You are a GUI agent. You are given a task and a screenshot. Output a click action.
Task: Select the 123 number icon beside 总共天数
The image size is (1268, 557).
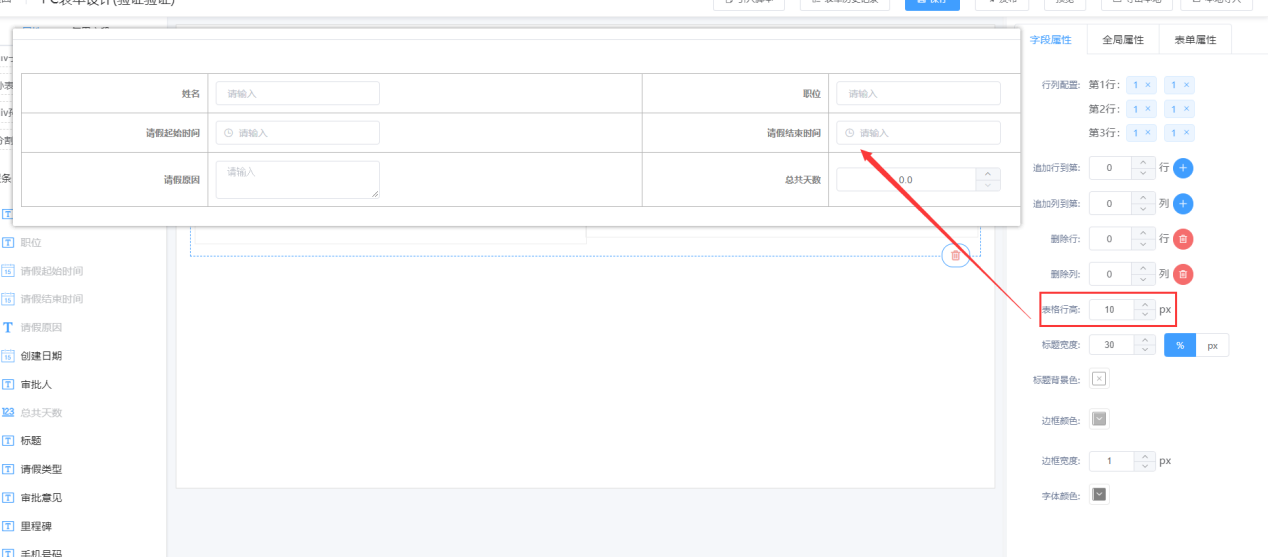(x=8, y=412)
